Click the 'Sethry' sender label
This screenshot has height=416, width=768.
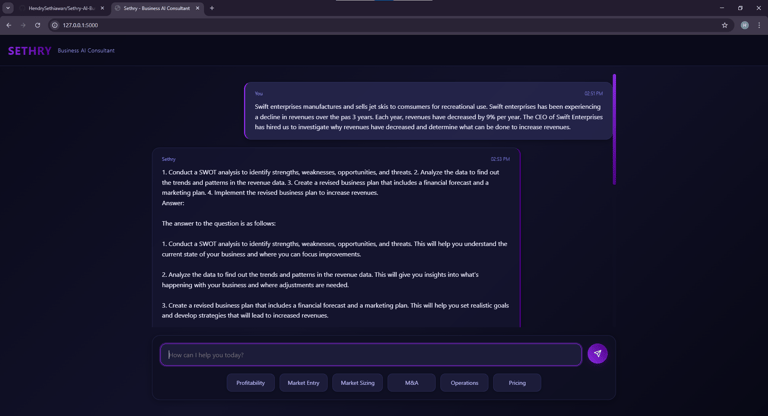168,159
